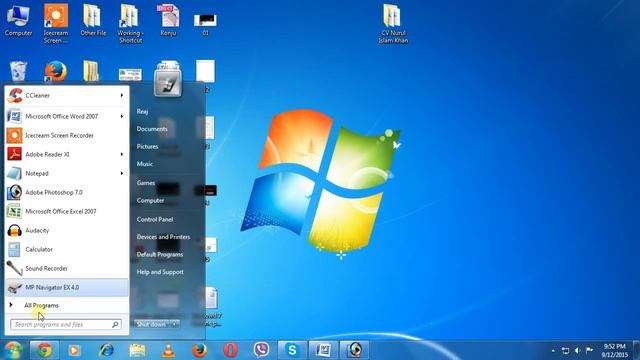Open Google Chrome from taskbar

[x=44, y=350]
